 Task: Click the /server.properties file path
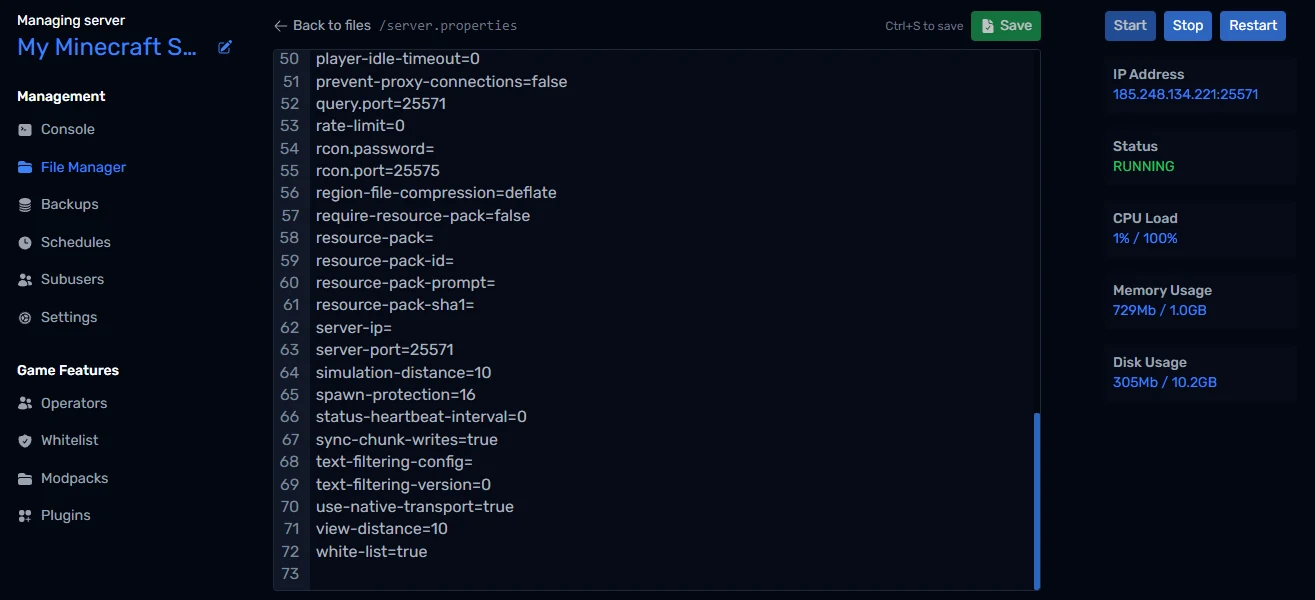[448, 26]
